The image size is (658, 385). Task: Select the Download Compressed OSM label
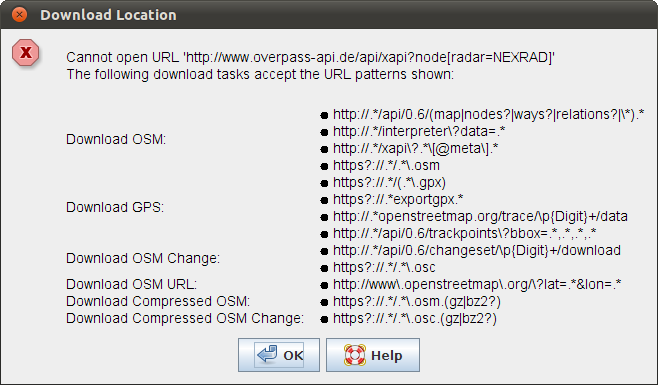pos(158,301)
